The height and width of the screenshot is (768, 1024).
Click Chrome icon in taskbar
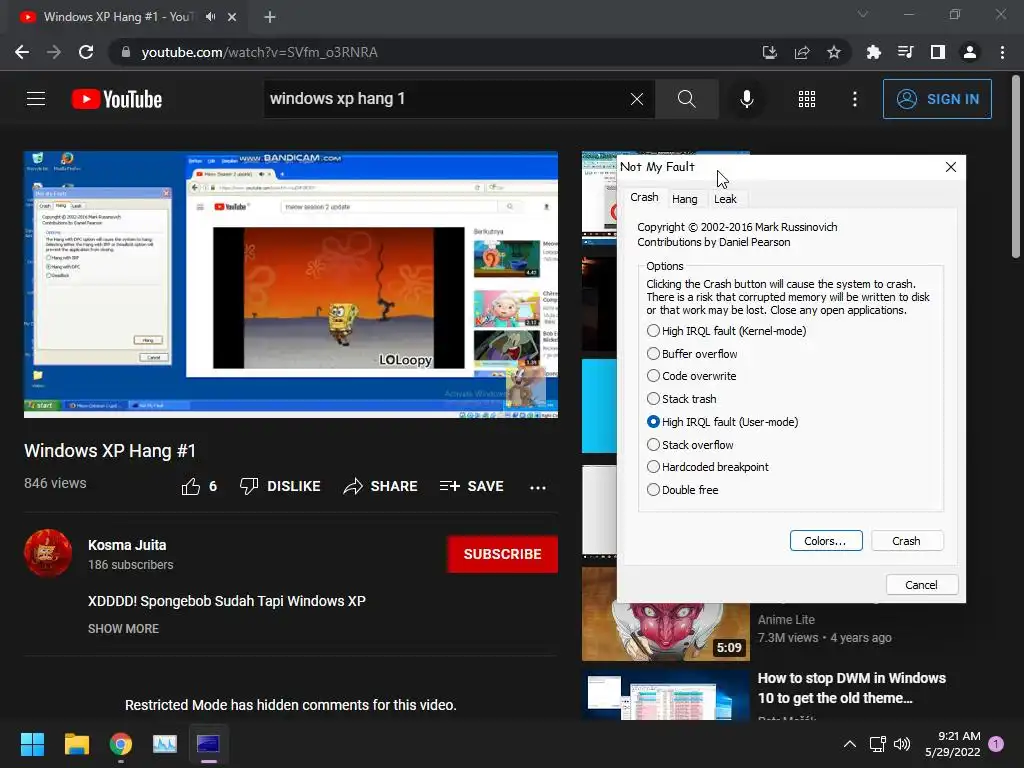(x=121, y=744)
